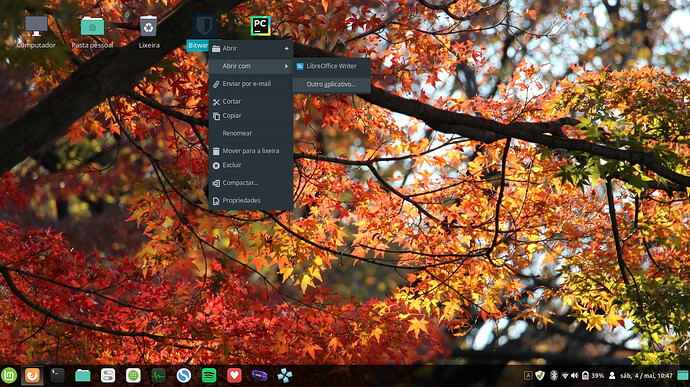Select the Pasta pessoal folder icon
The height and width of the screenshot is (387, 690).
coord(92,32)
